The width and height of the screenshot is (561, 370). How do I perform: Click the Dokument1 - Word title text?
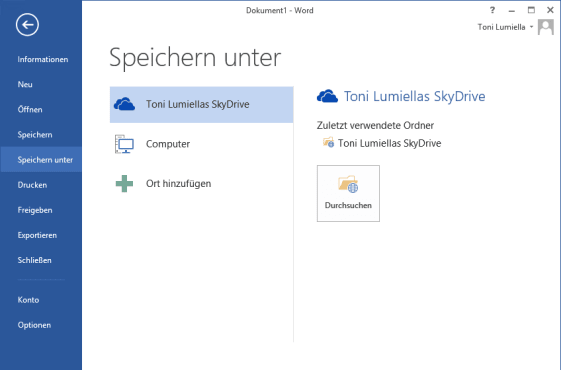pyautogui.click(x=279, y=10)
